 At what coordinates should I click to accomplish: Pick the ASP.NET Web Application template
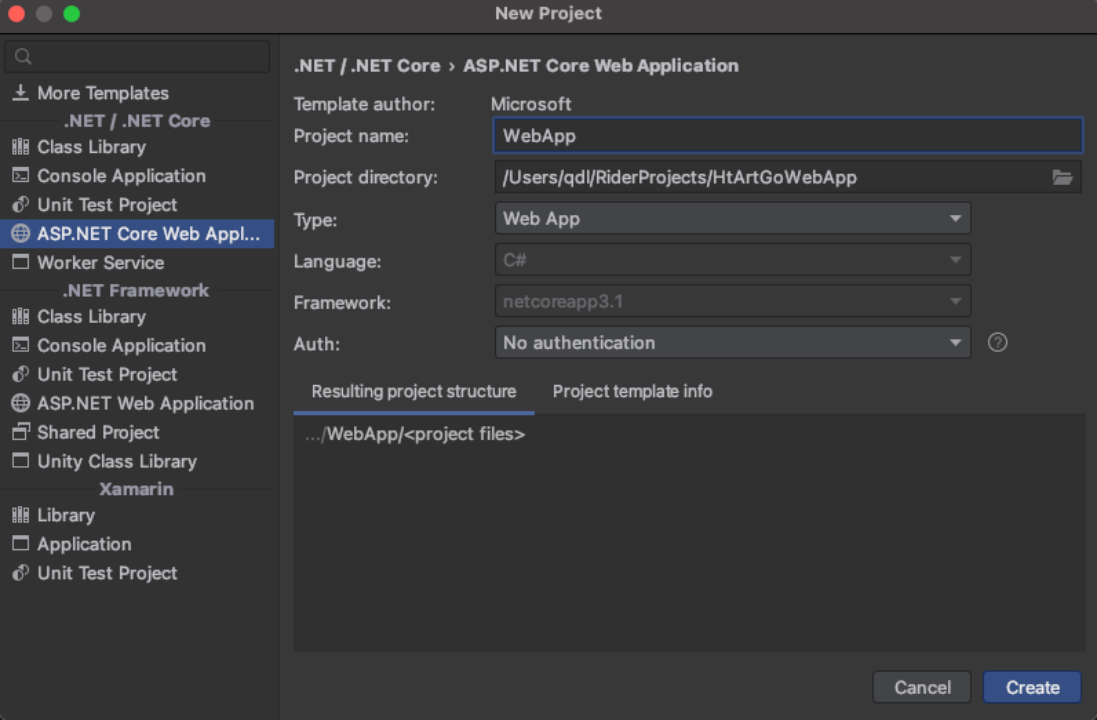click(145, 404)
